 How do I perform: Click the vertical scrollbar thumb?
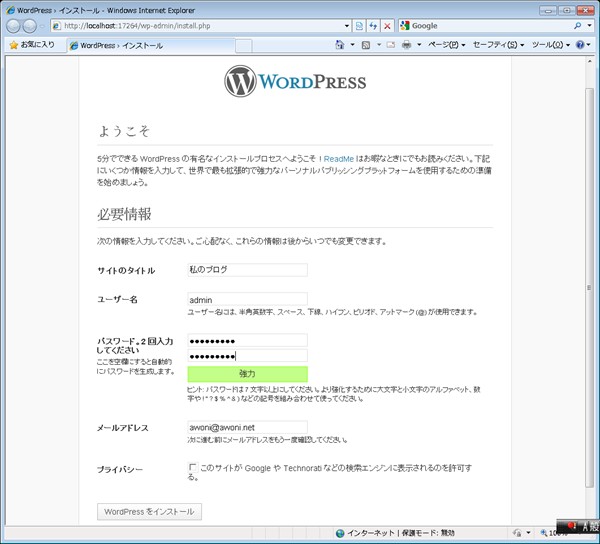click(589, 288)
